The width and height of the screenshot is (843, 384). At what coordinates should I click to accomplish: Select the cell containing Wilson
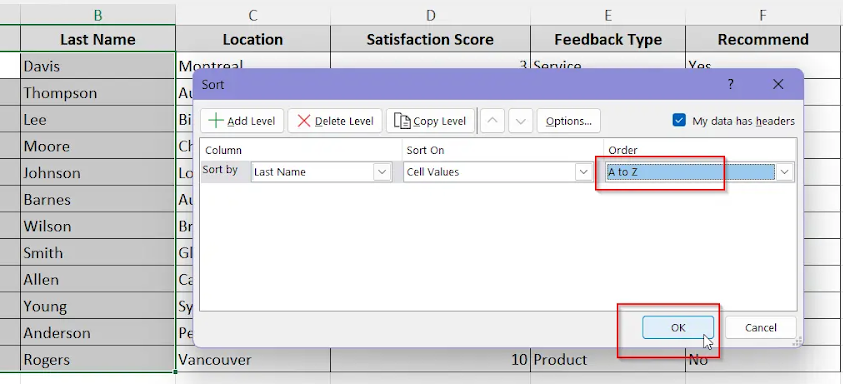coord(98,226)
